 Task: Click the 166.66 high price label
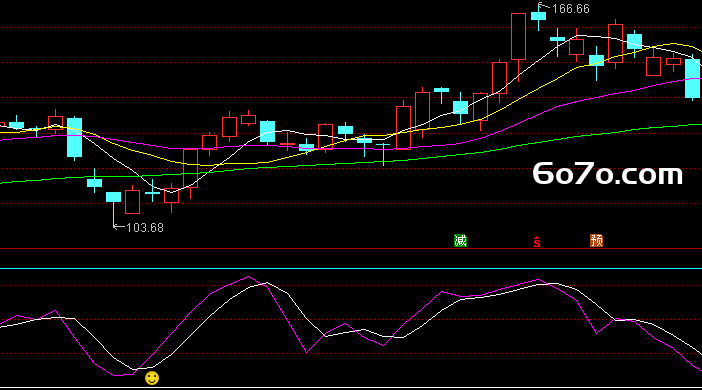[x=570, y=9]
